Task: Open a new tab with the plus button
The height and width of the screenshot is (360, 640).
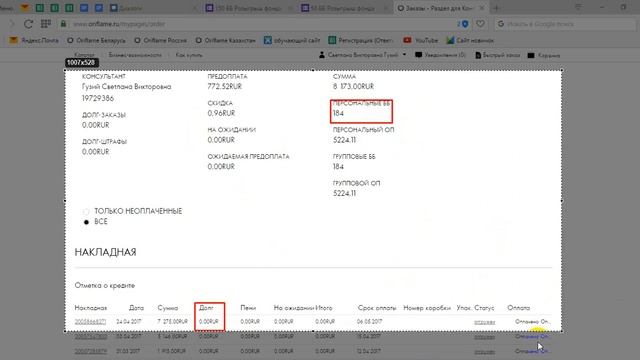Action: point(496,8)
